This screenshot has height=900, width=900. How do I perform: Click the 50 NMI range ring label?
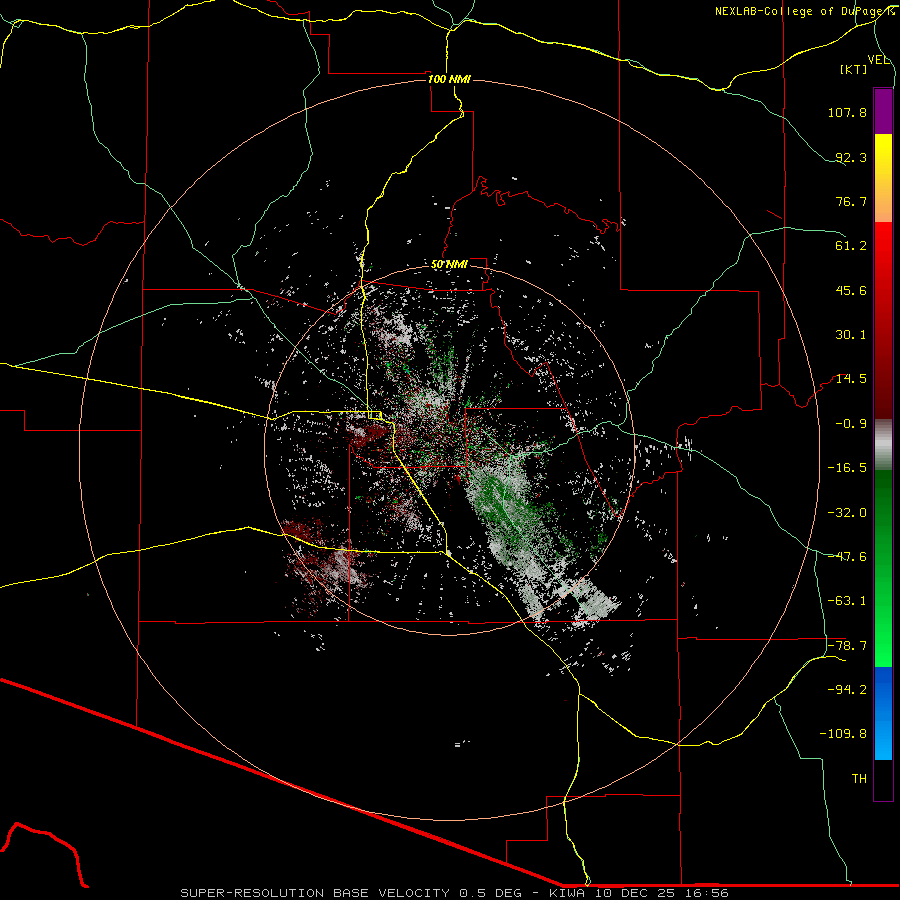(449, 265)
